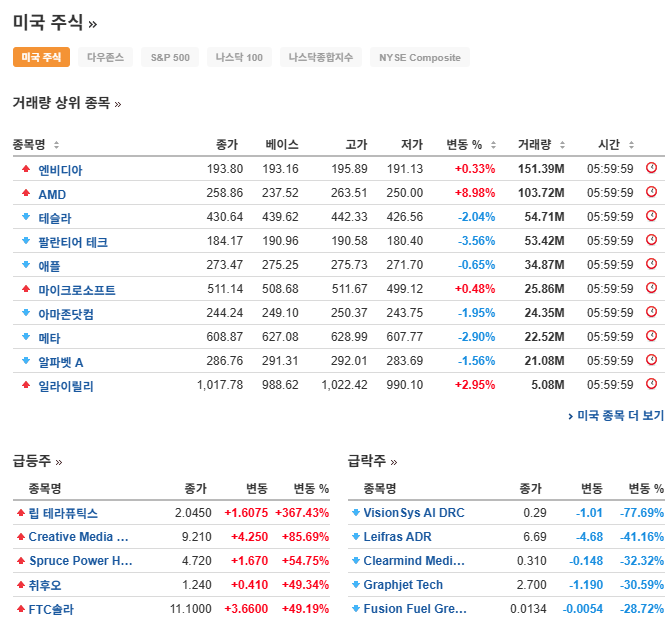Screen dimensions: 672x620
Task: Click AMD's +8.98% change value
Action: point(475,193)
